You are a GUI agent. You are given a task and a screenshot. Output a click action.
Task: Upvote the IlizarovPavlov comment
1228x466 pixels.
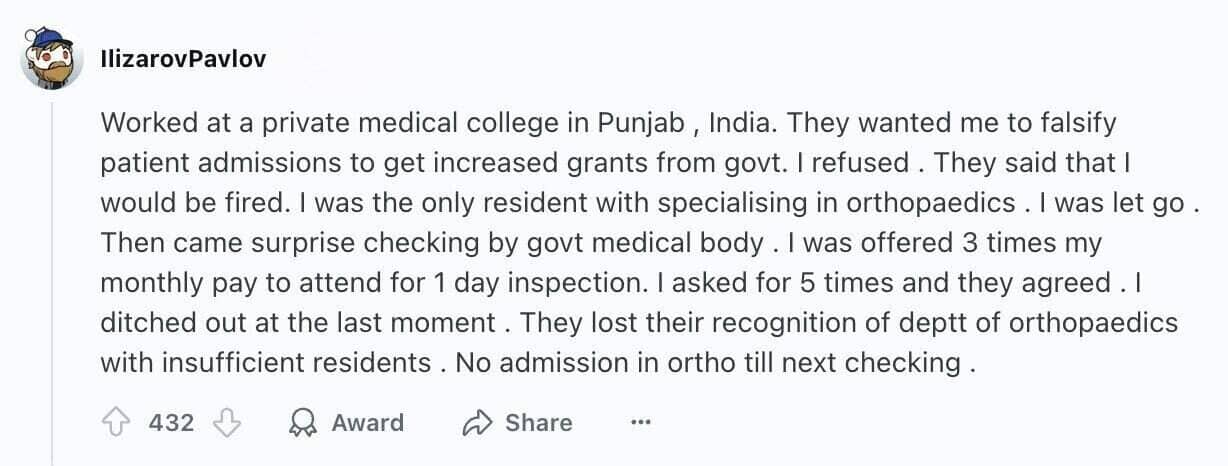click(x=117, y=423)
